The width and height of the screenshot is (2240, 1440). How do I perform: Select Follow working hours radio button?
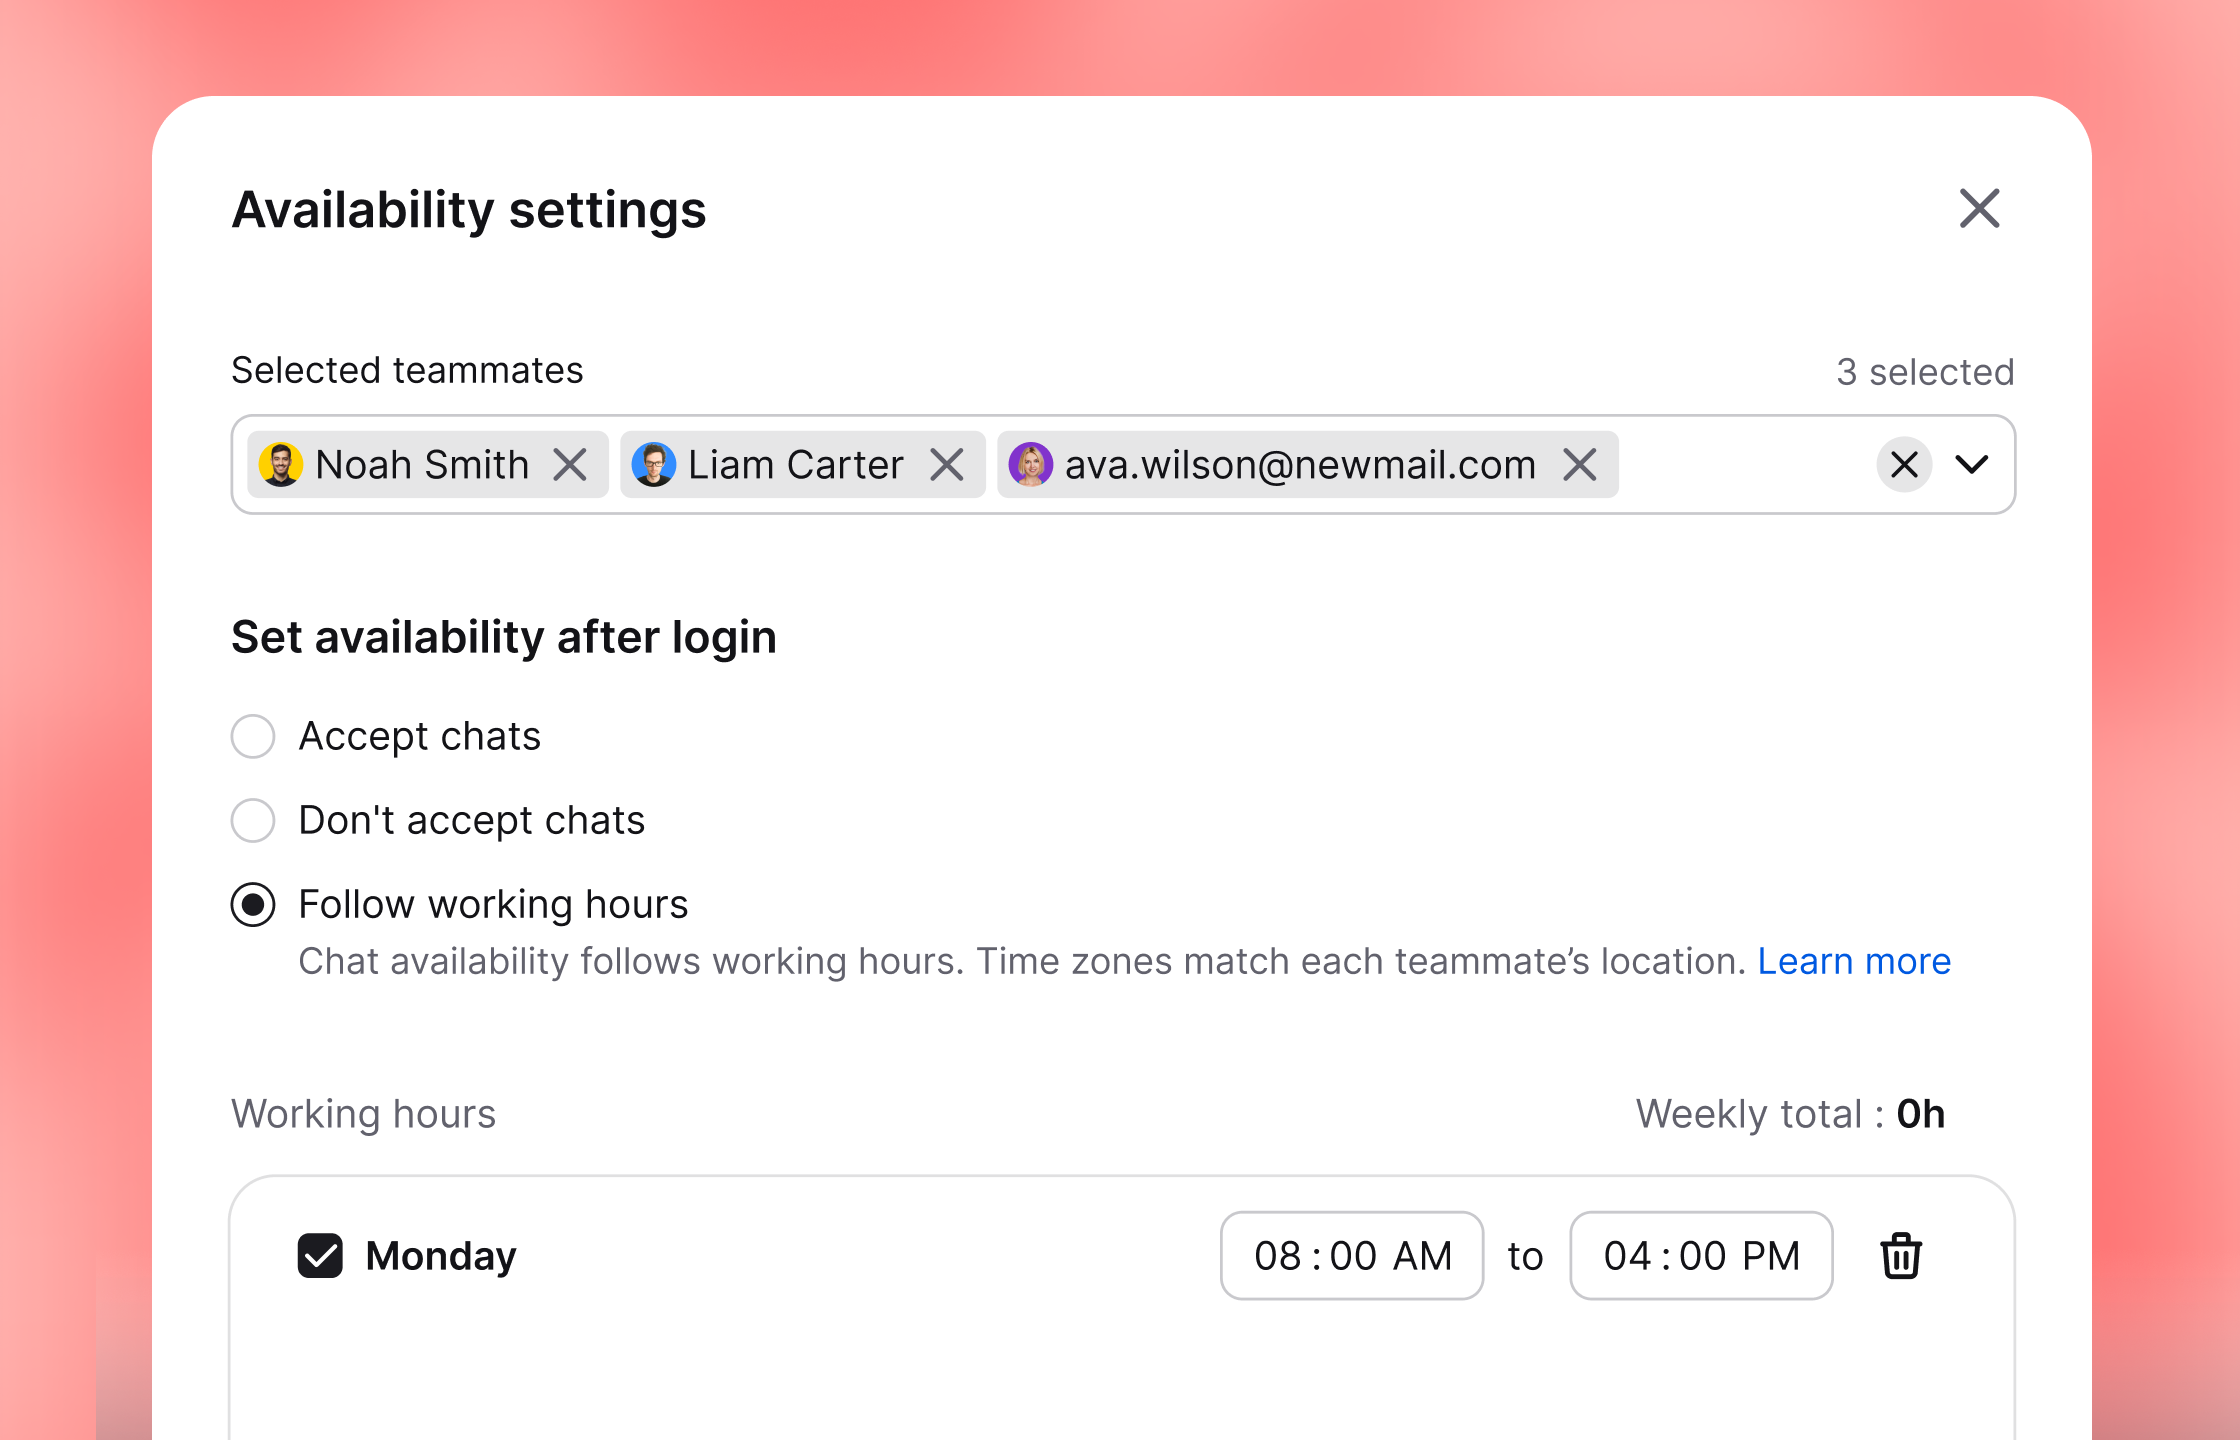point(253,904)
